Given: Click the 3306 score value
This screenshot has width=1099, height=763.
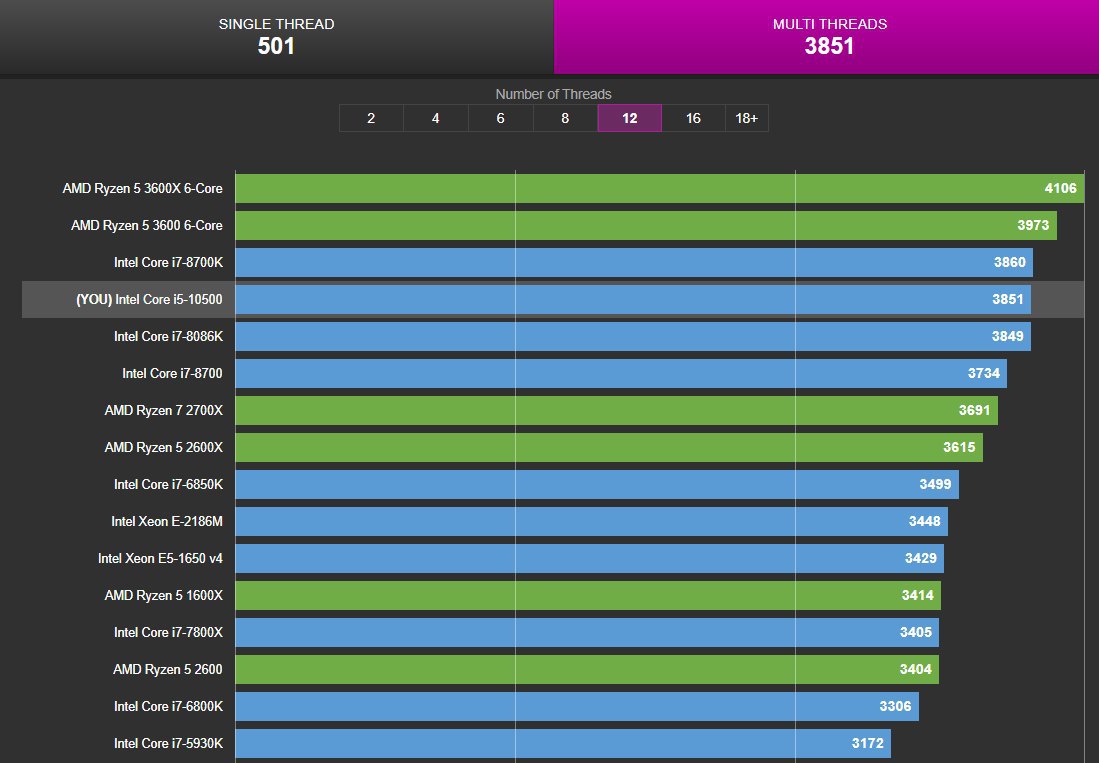Looking at the screenshot, I should 895,707.
